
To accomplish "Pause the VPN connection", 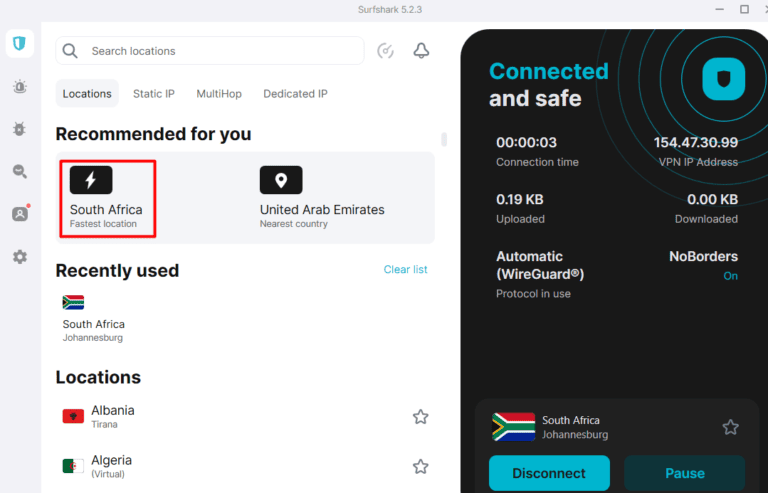I will click(684, 473).
